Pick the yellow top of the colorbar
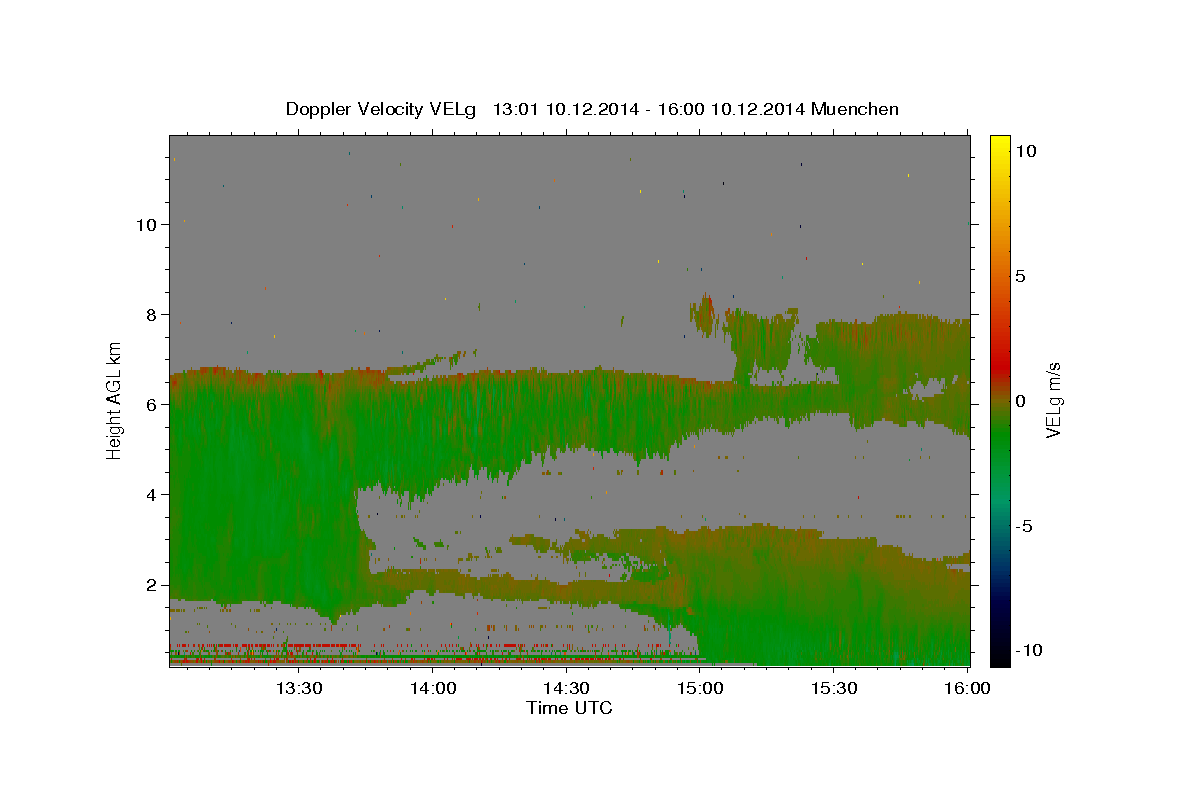1200x800 pixels. point(999,145)
